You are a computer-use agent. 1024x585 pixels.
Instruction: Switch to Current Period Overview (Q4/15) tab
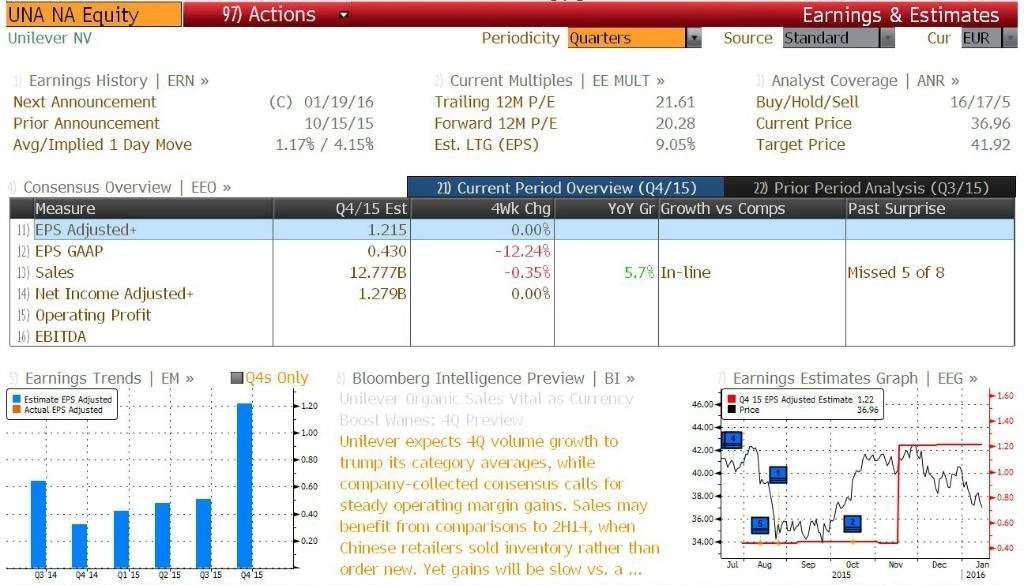point(566,187)
